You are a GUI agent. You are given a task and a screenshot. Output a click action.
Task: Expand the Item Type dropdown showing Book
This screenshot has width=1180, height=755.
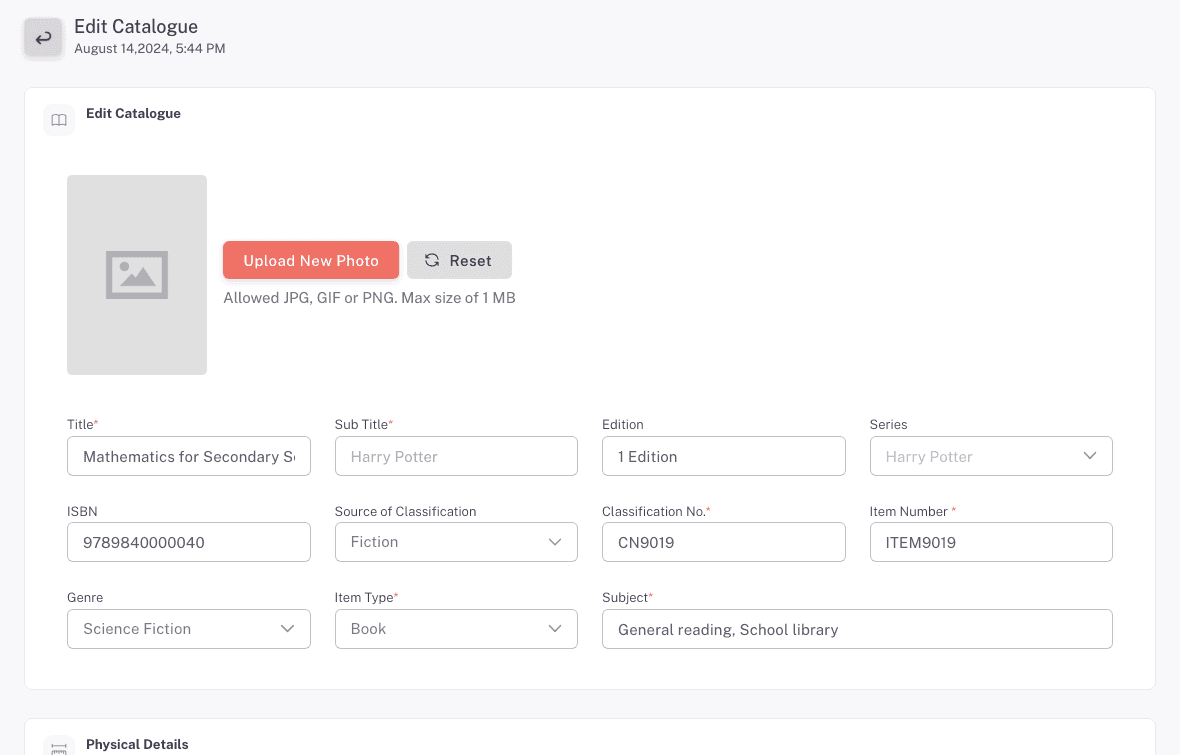point(456,629)
